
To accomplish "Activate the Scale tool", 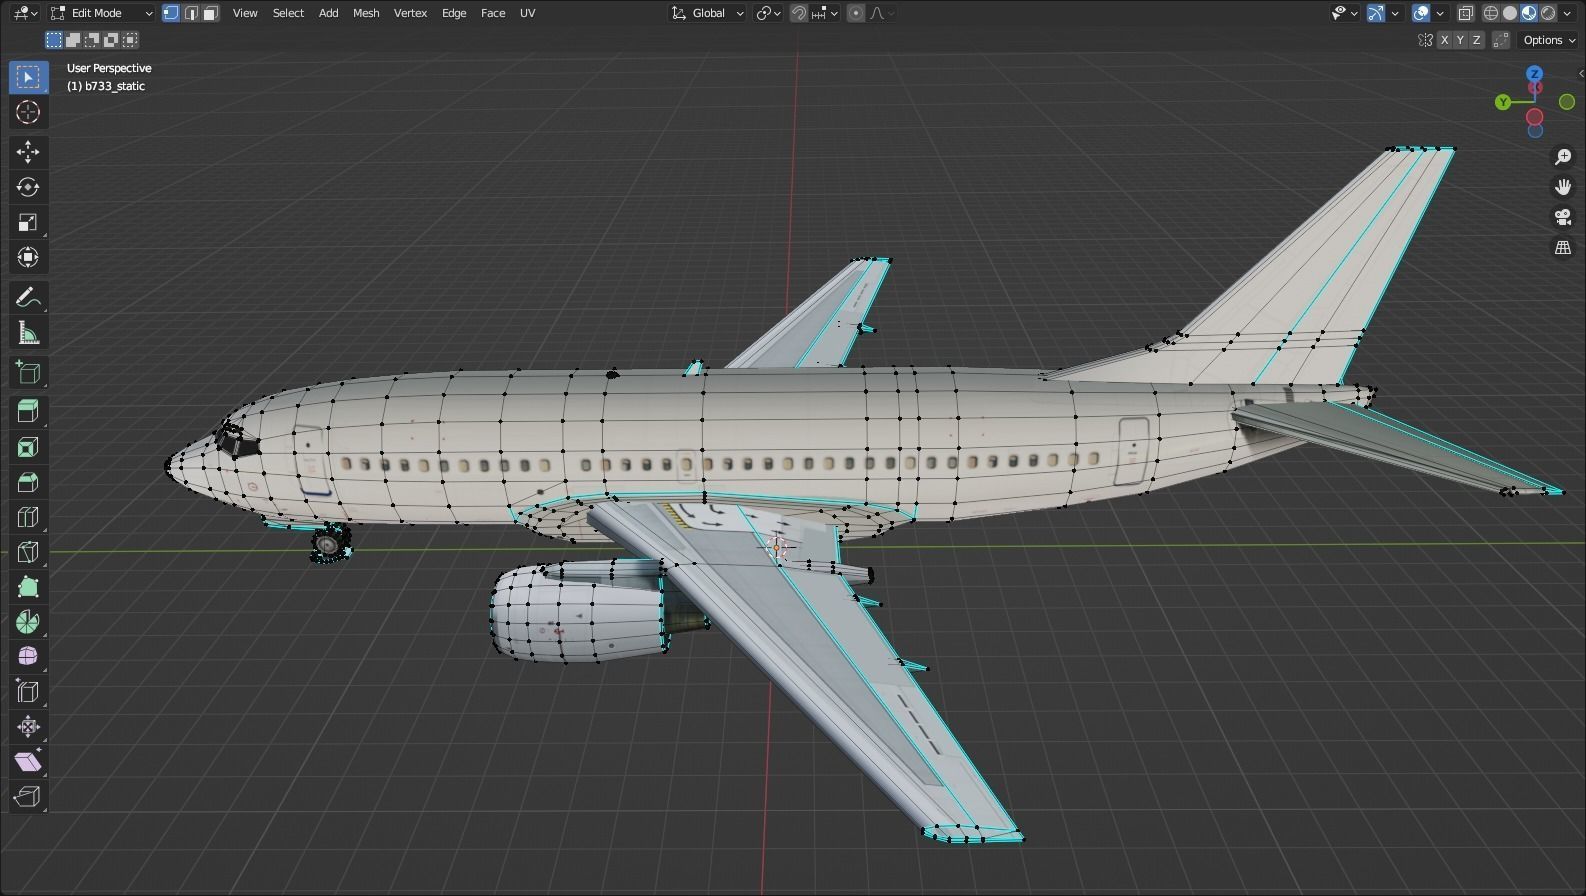I will [28, 222].
